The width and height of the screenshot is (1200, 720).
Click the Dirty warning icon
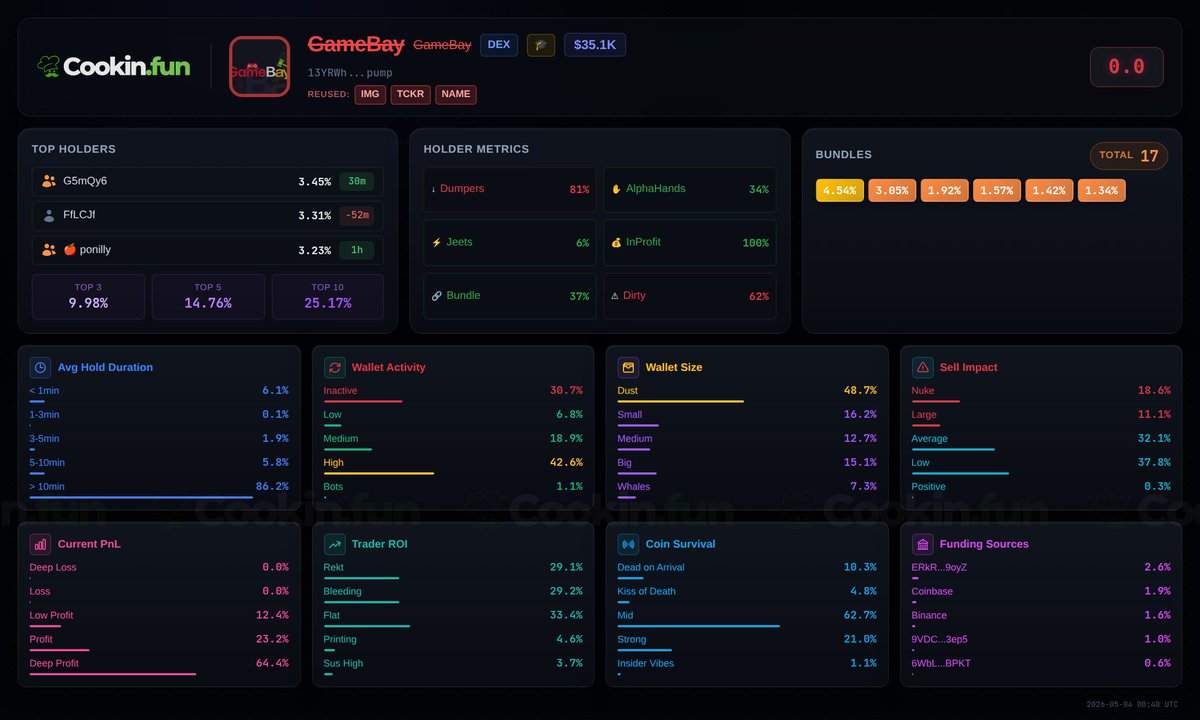tap(615, 296)
